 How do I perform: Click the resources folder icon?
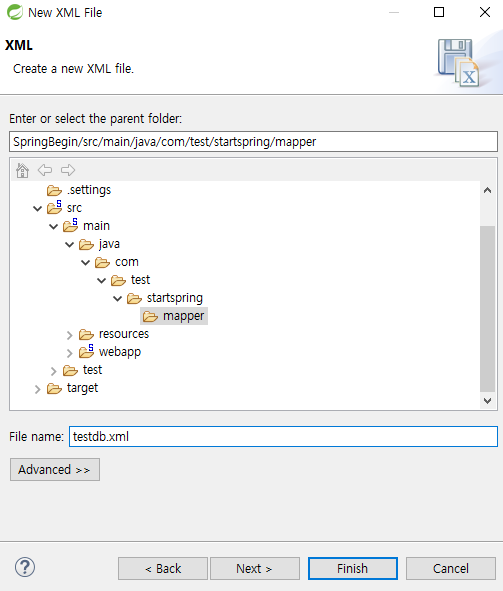[86, 334]
